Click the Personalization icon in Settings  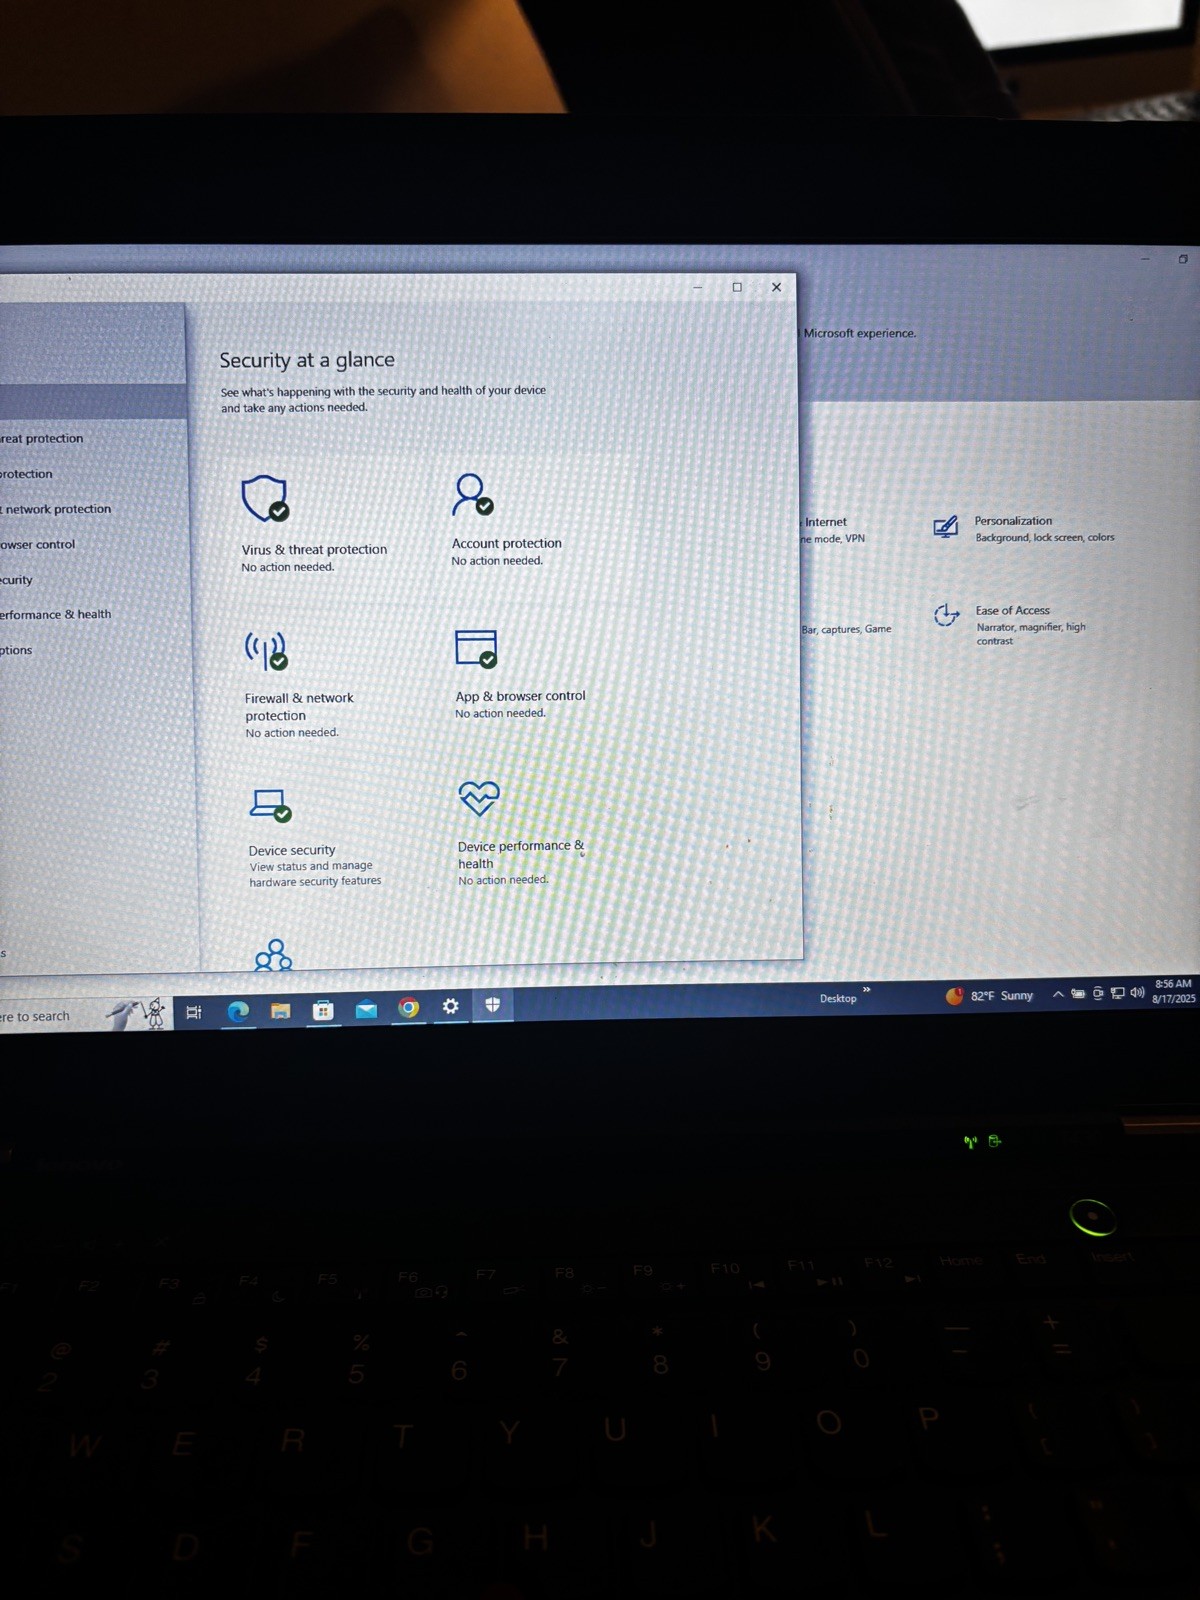[945, 527]
